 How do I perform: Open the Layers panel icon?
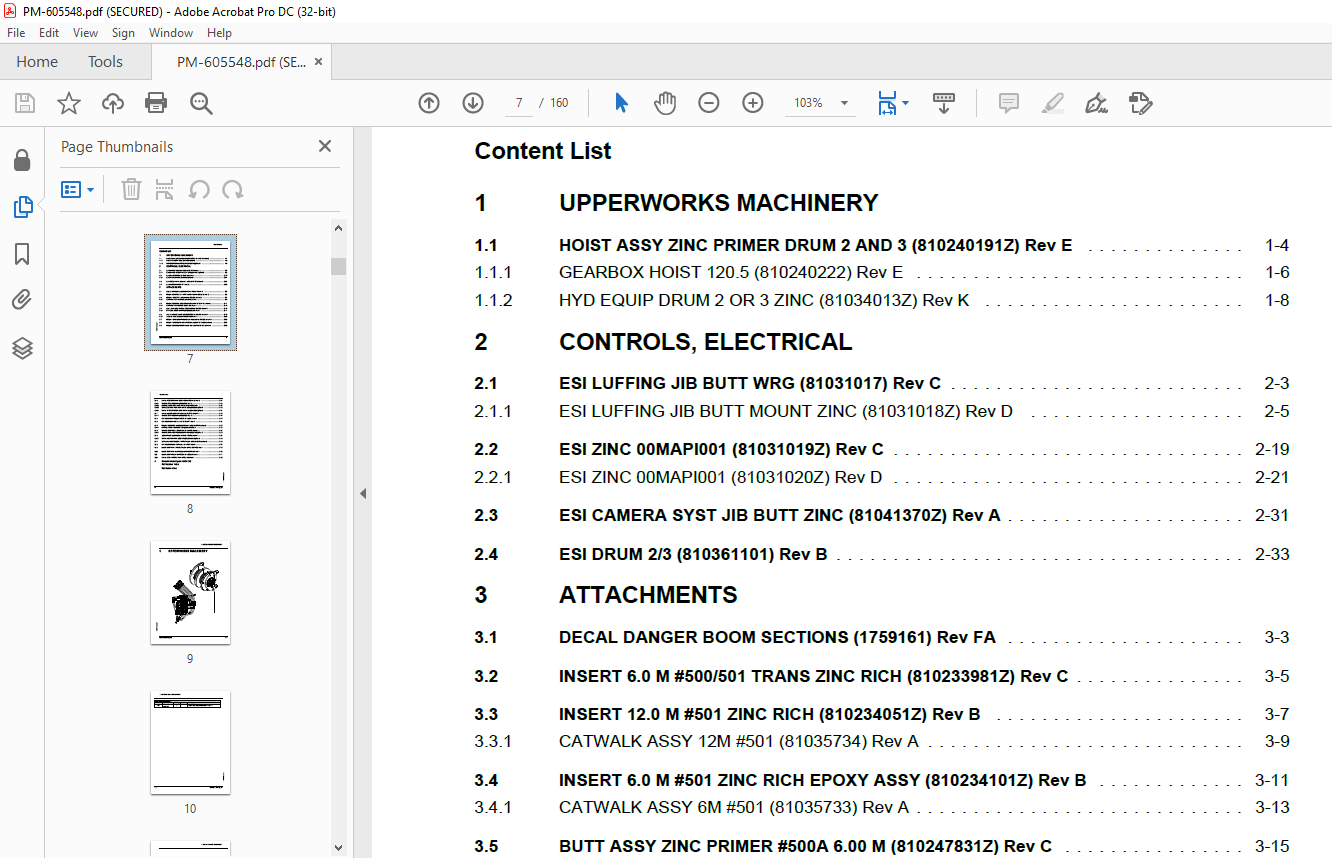tap(22, 348)
